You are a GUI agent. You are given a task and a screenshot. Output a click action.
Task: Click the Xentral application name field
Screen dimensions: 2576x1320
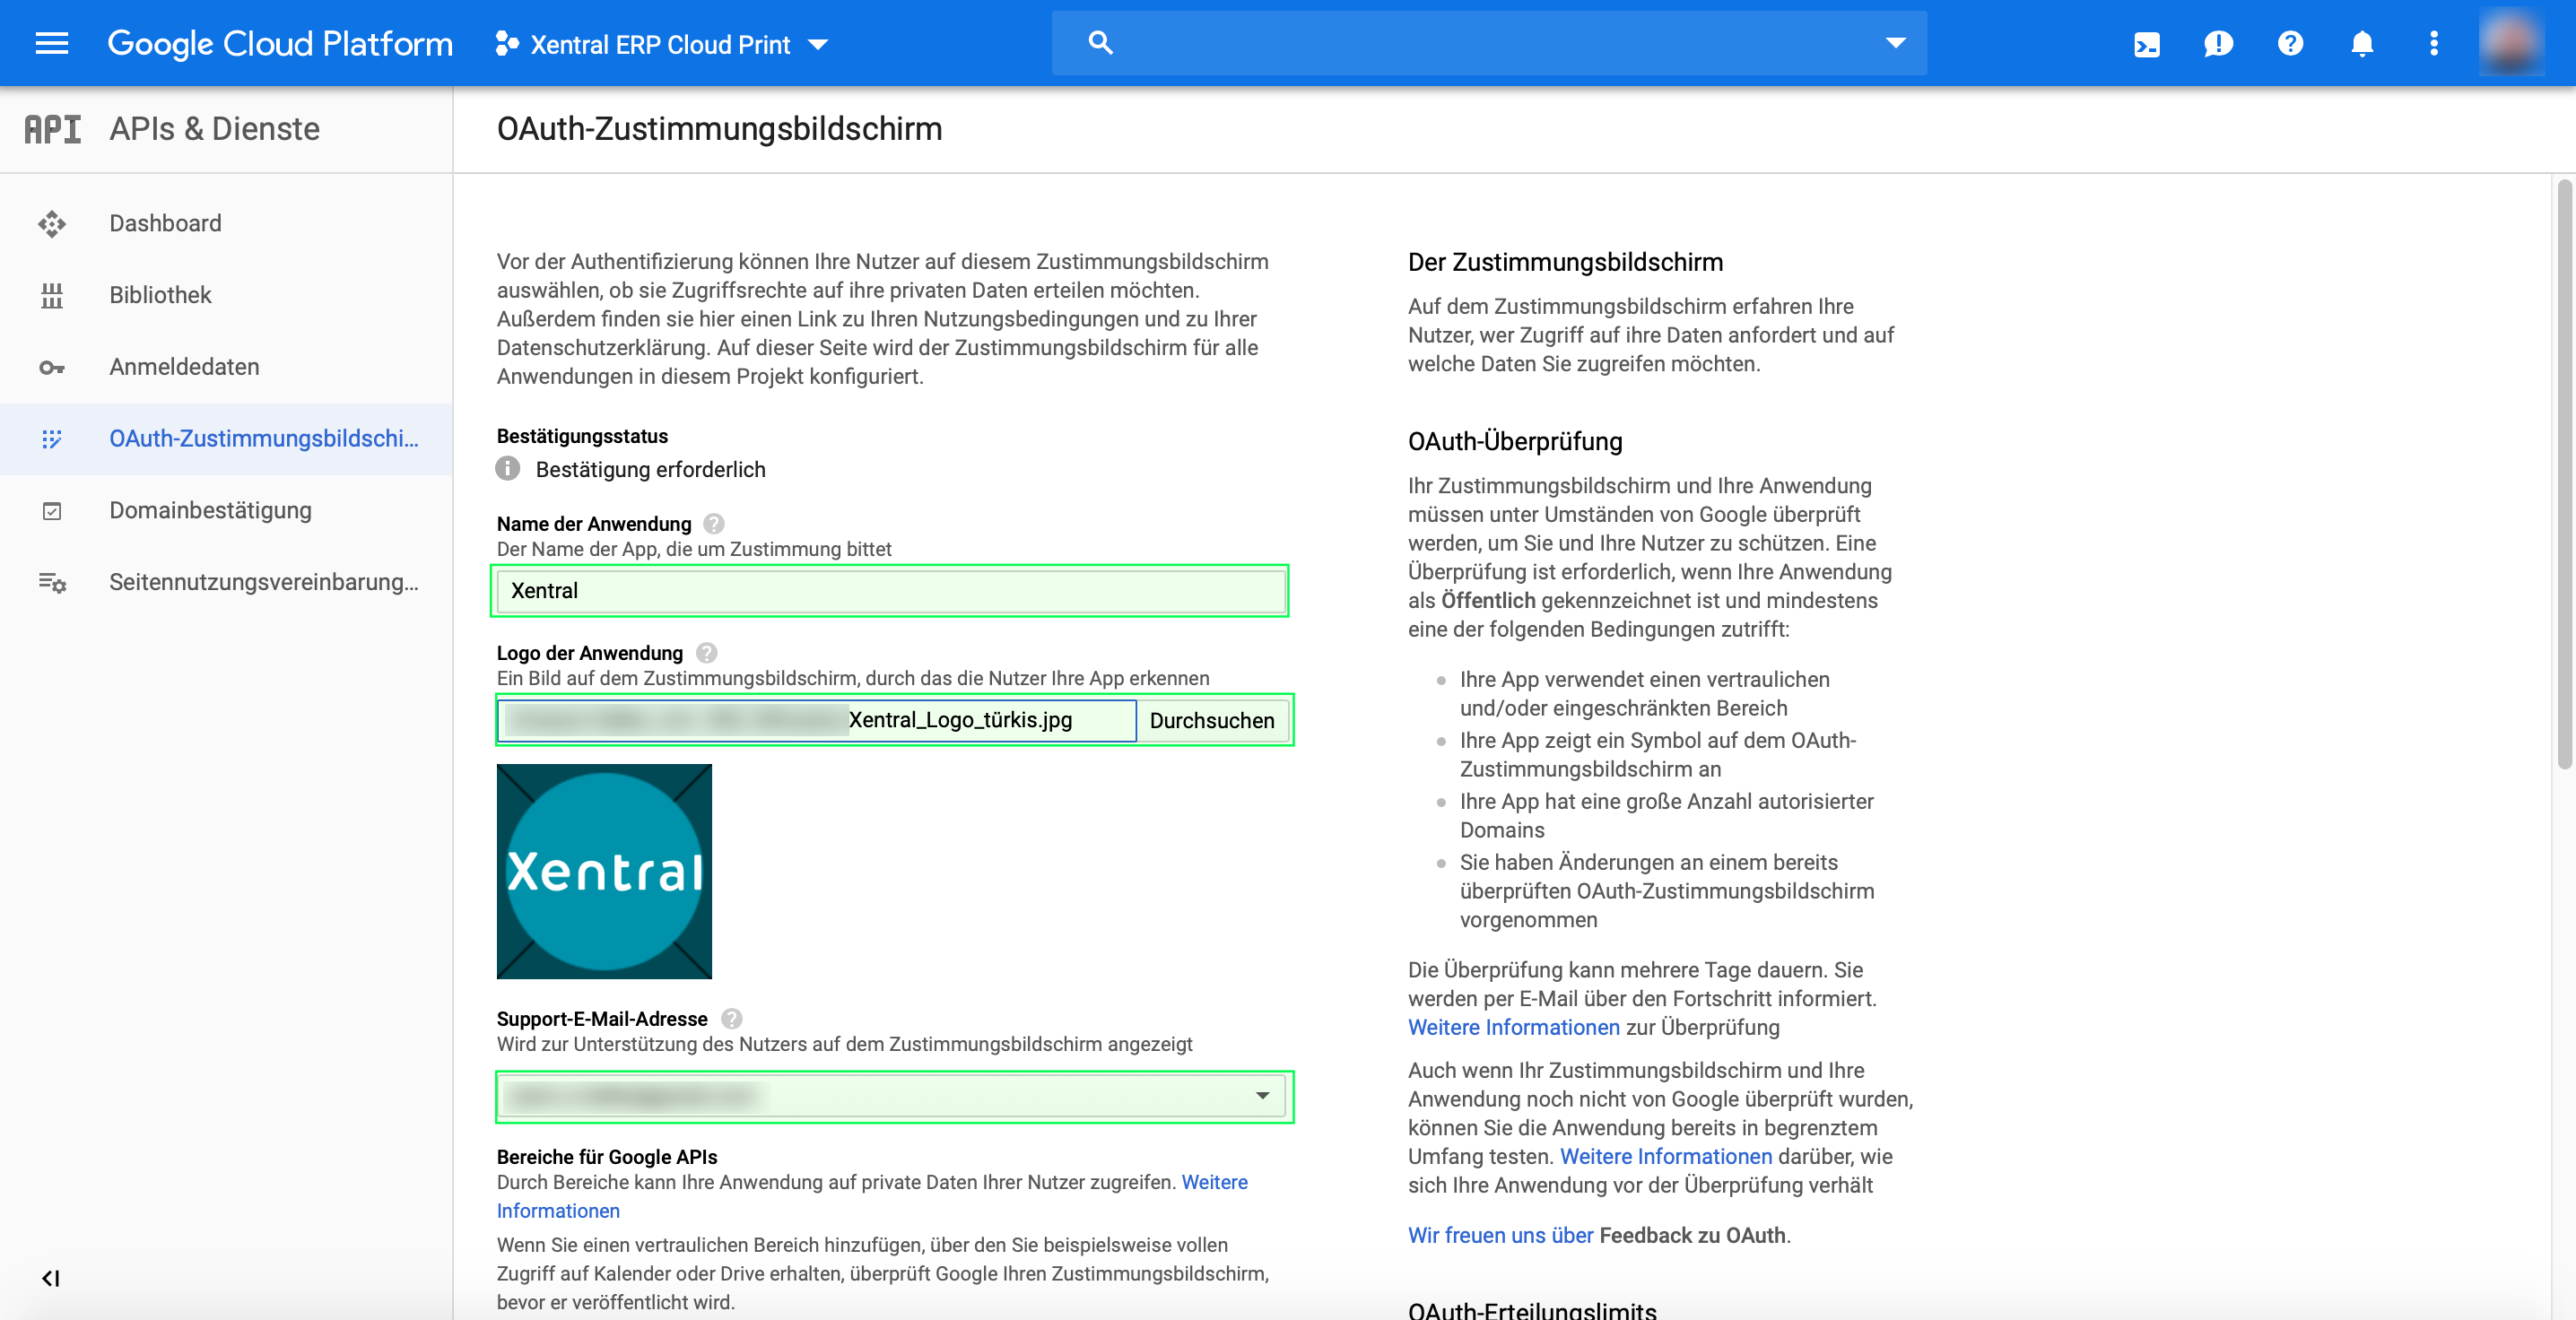[x=889, y=591]
